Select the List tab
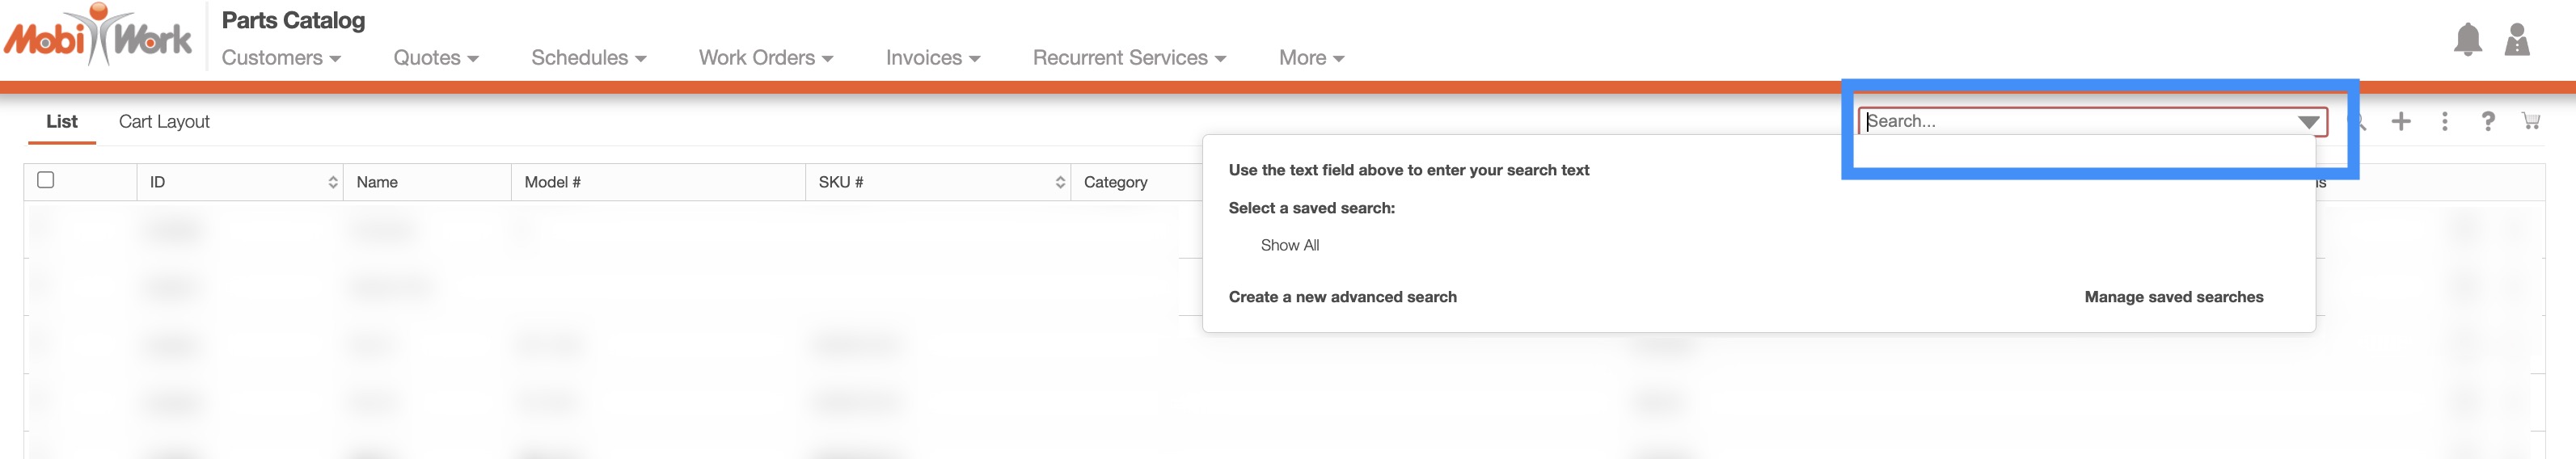This screenshot has height=459, width=2576. click(x=61, y=122)
